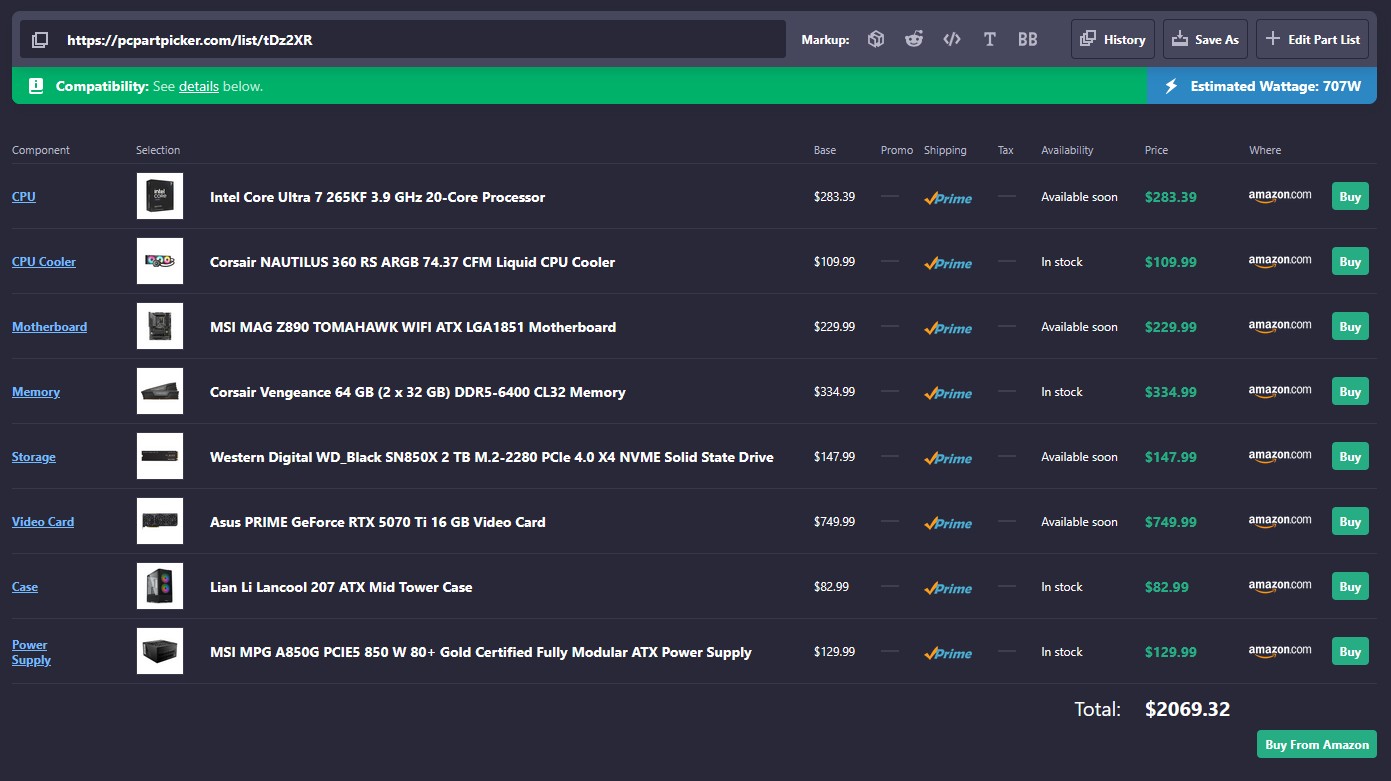Buy the Corsair Vengeance memory
The height and width of the screenshot is (781, 1391).
point(1350,391)
